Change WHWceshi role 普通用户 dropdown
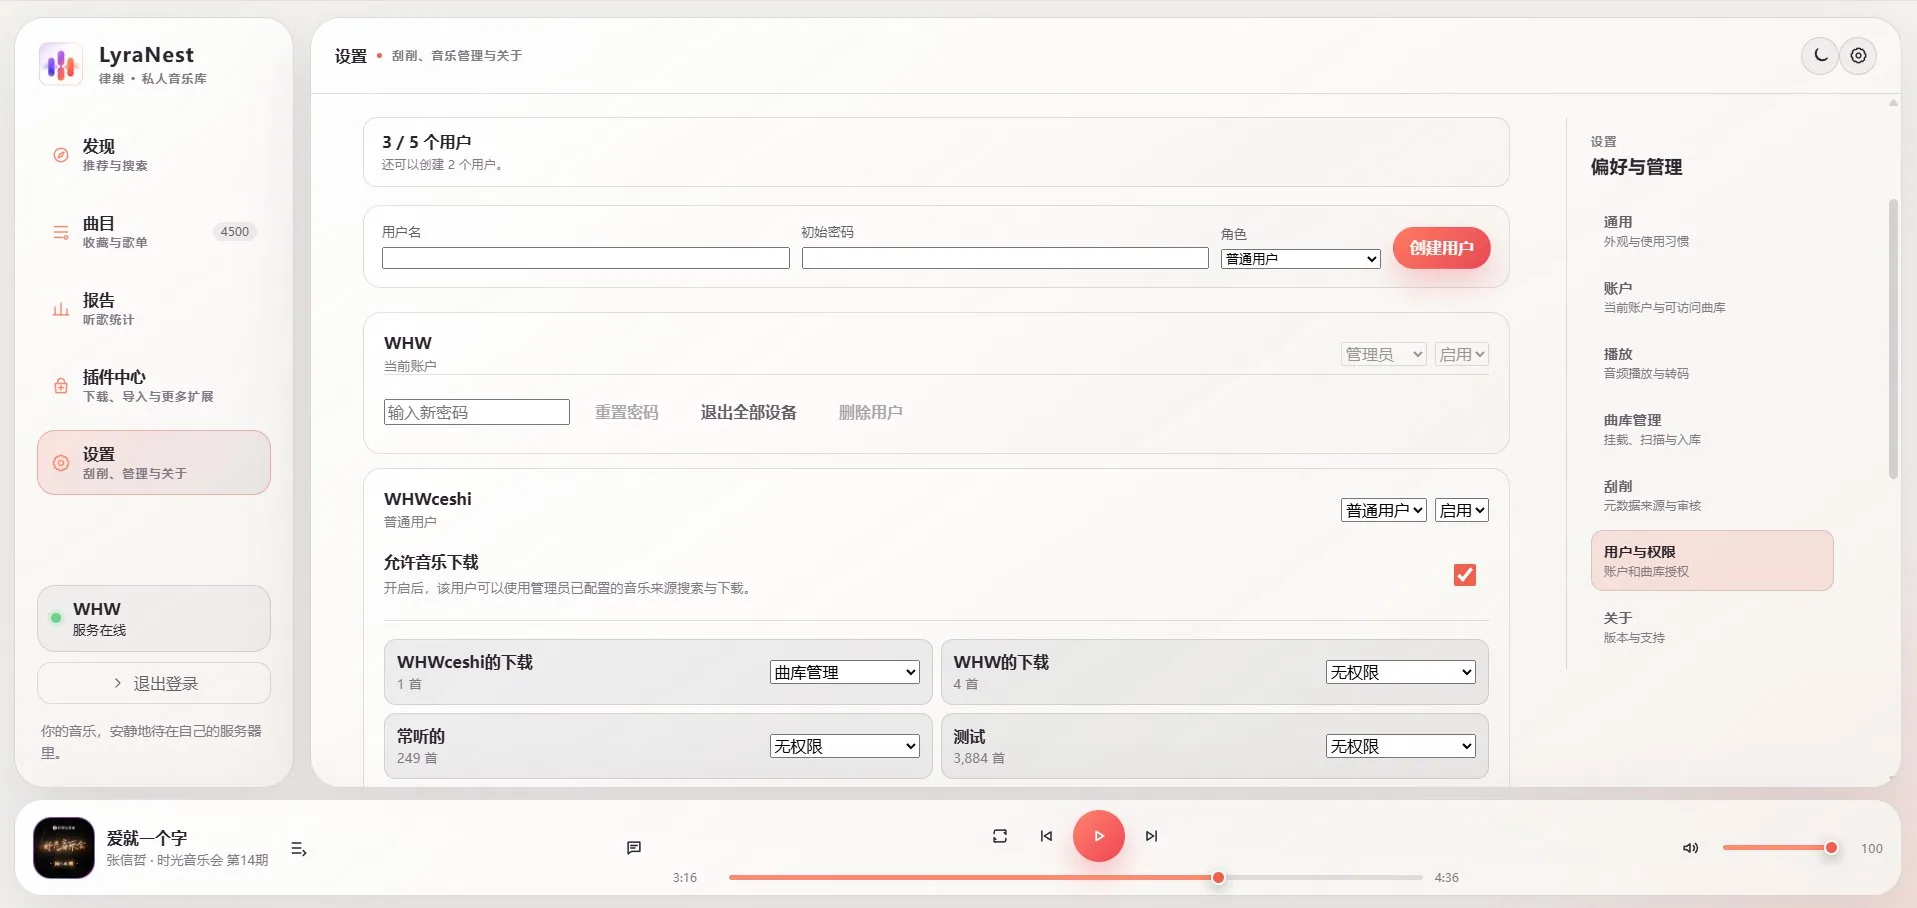Viewport: 1917px width, 908px height. [x=1384, y=510]
